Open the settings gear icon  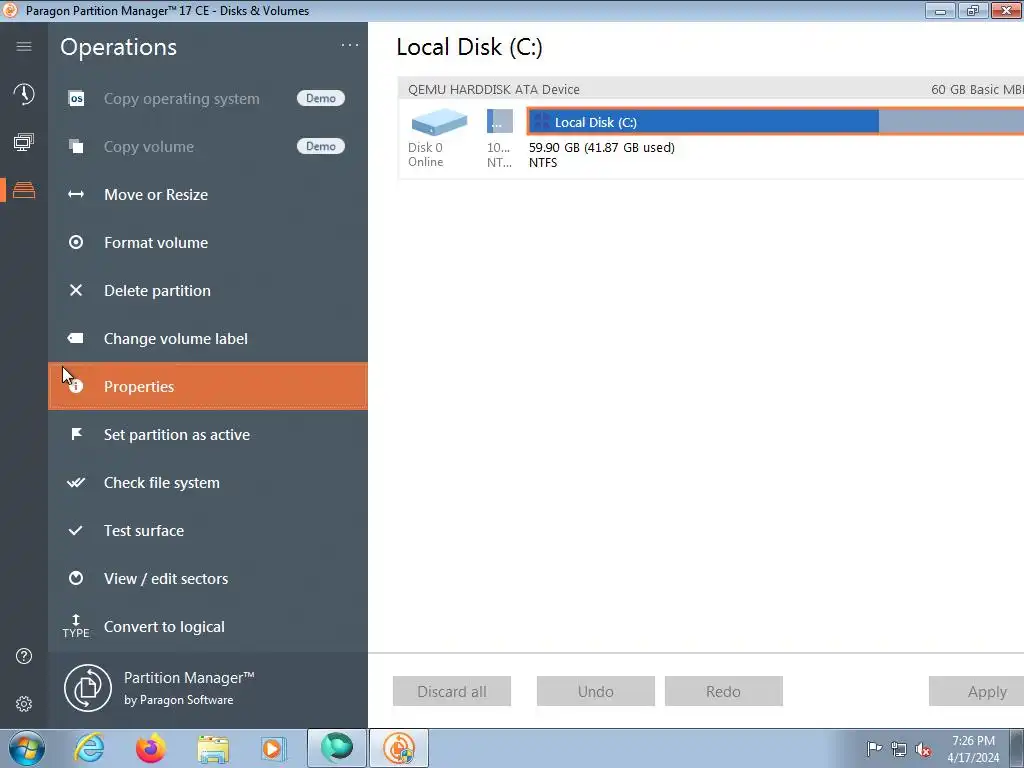24,704
